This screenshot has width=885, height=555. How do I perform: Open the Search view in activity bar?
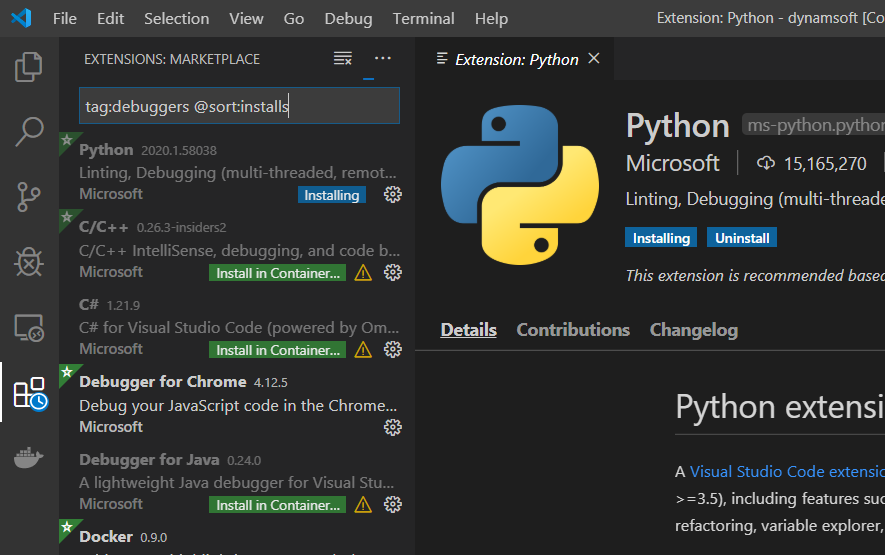[x=29, y=132]
